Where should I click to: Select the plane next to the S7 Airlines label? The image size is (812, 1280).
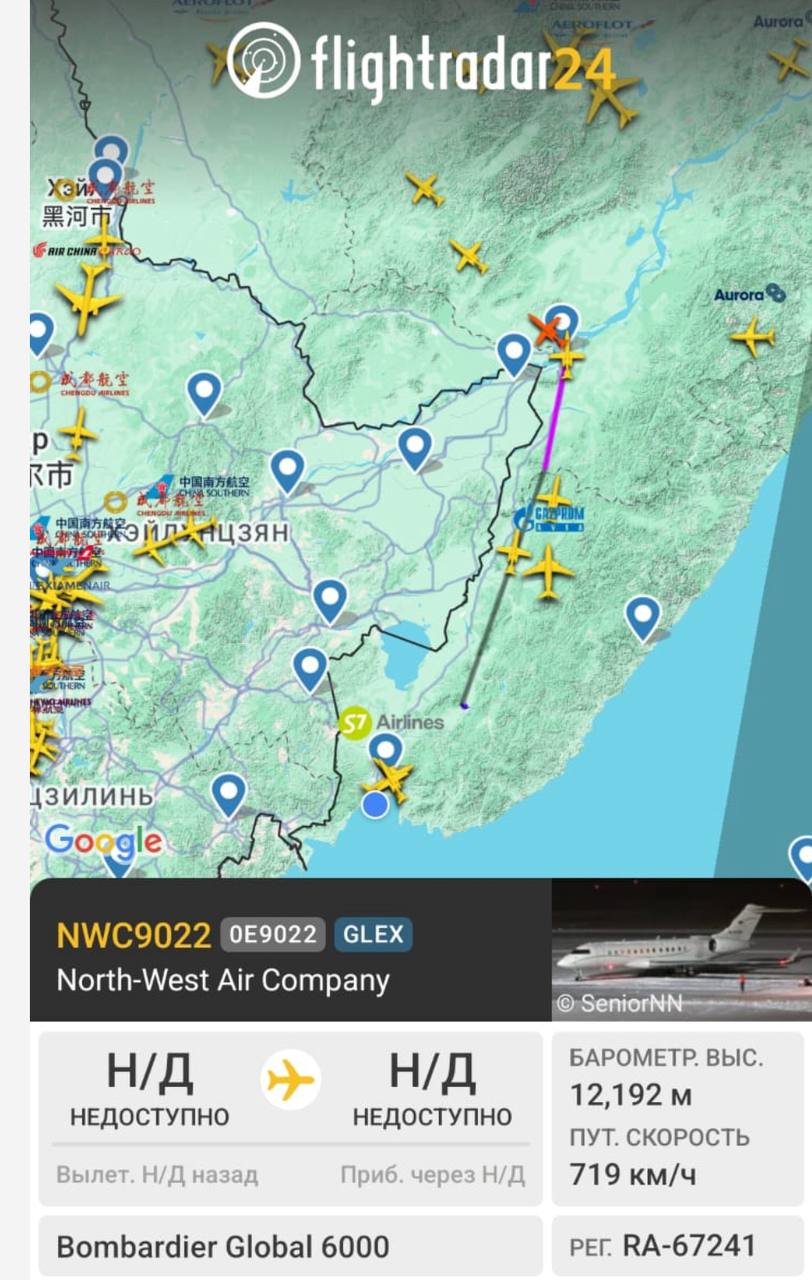pyautogui.click(x=391, y=779)
